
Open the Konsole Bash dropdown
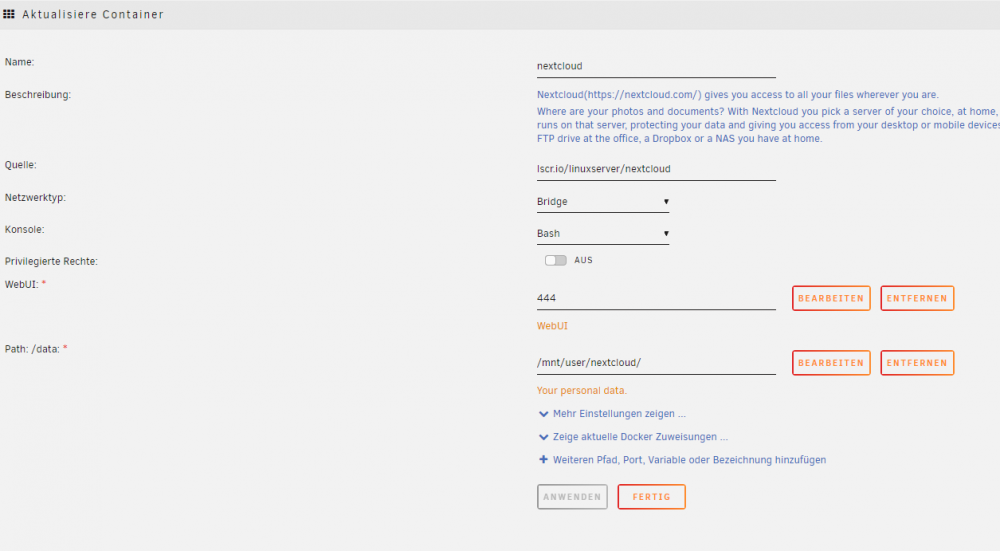[x=603, y=233]
